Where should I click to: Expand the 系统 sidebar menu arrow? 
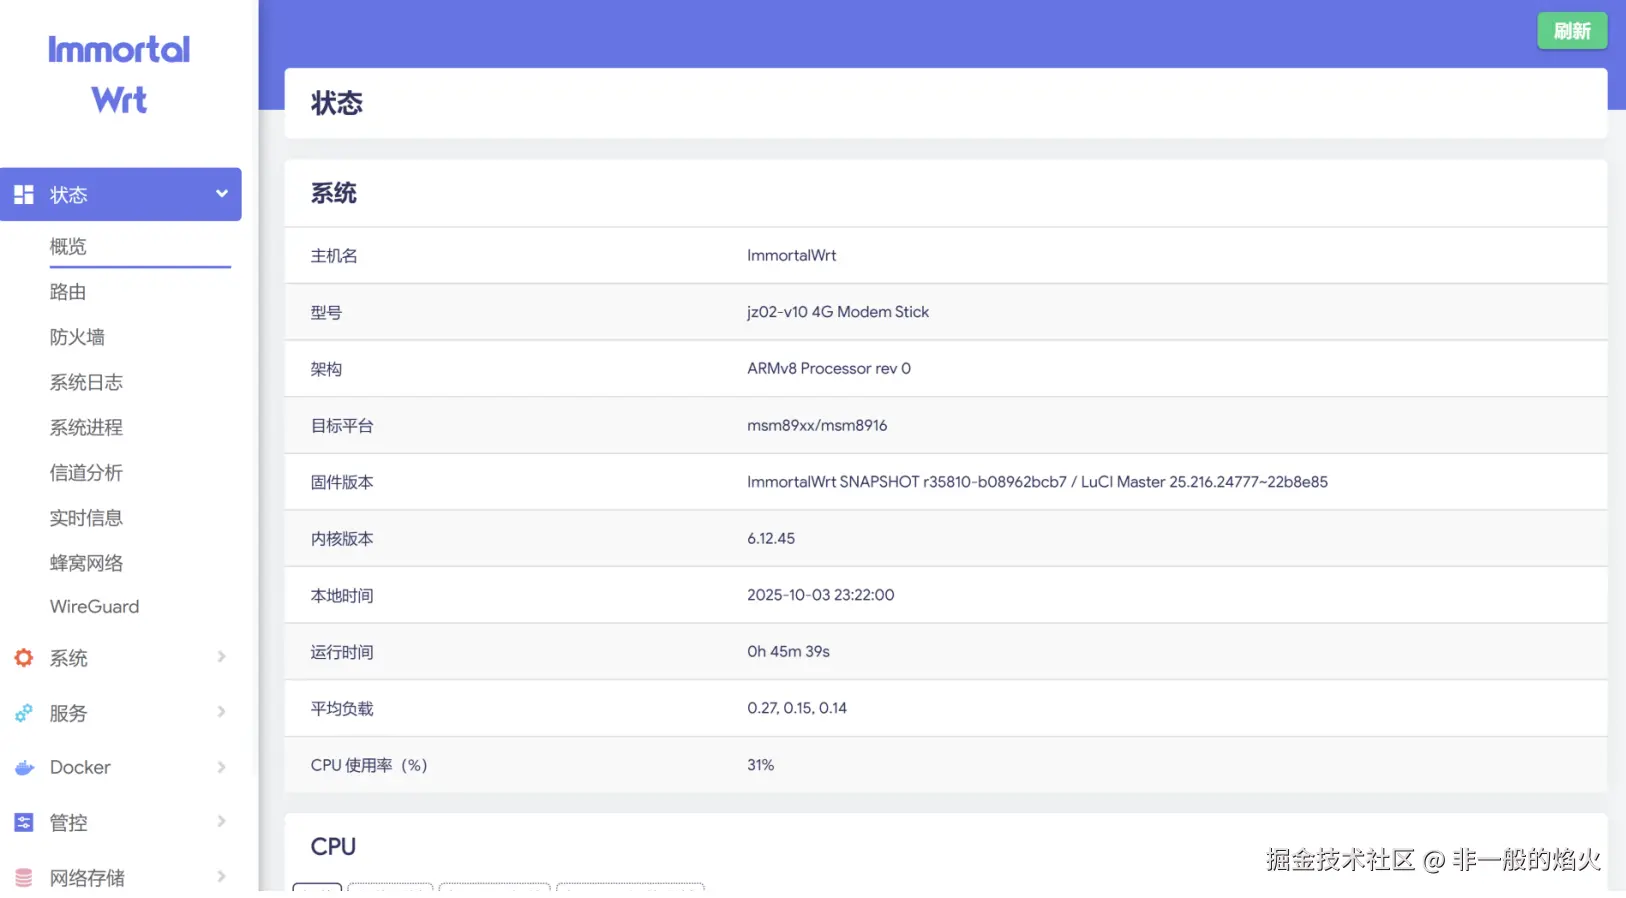pyautogui.click(x=221, y=657)
